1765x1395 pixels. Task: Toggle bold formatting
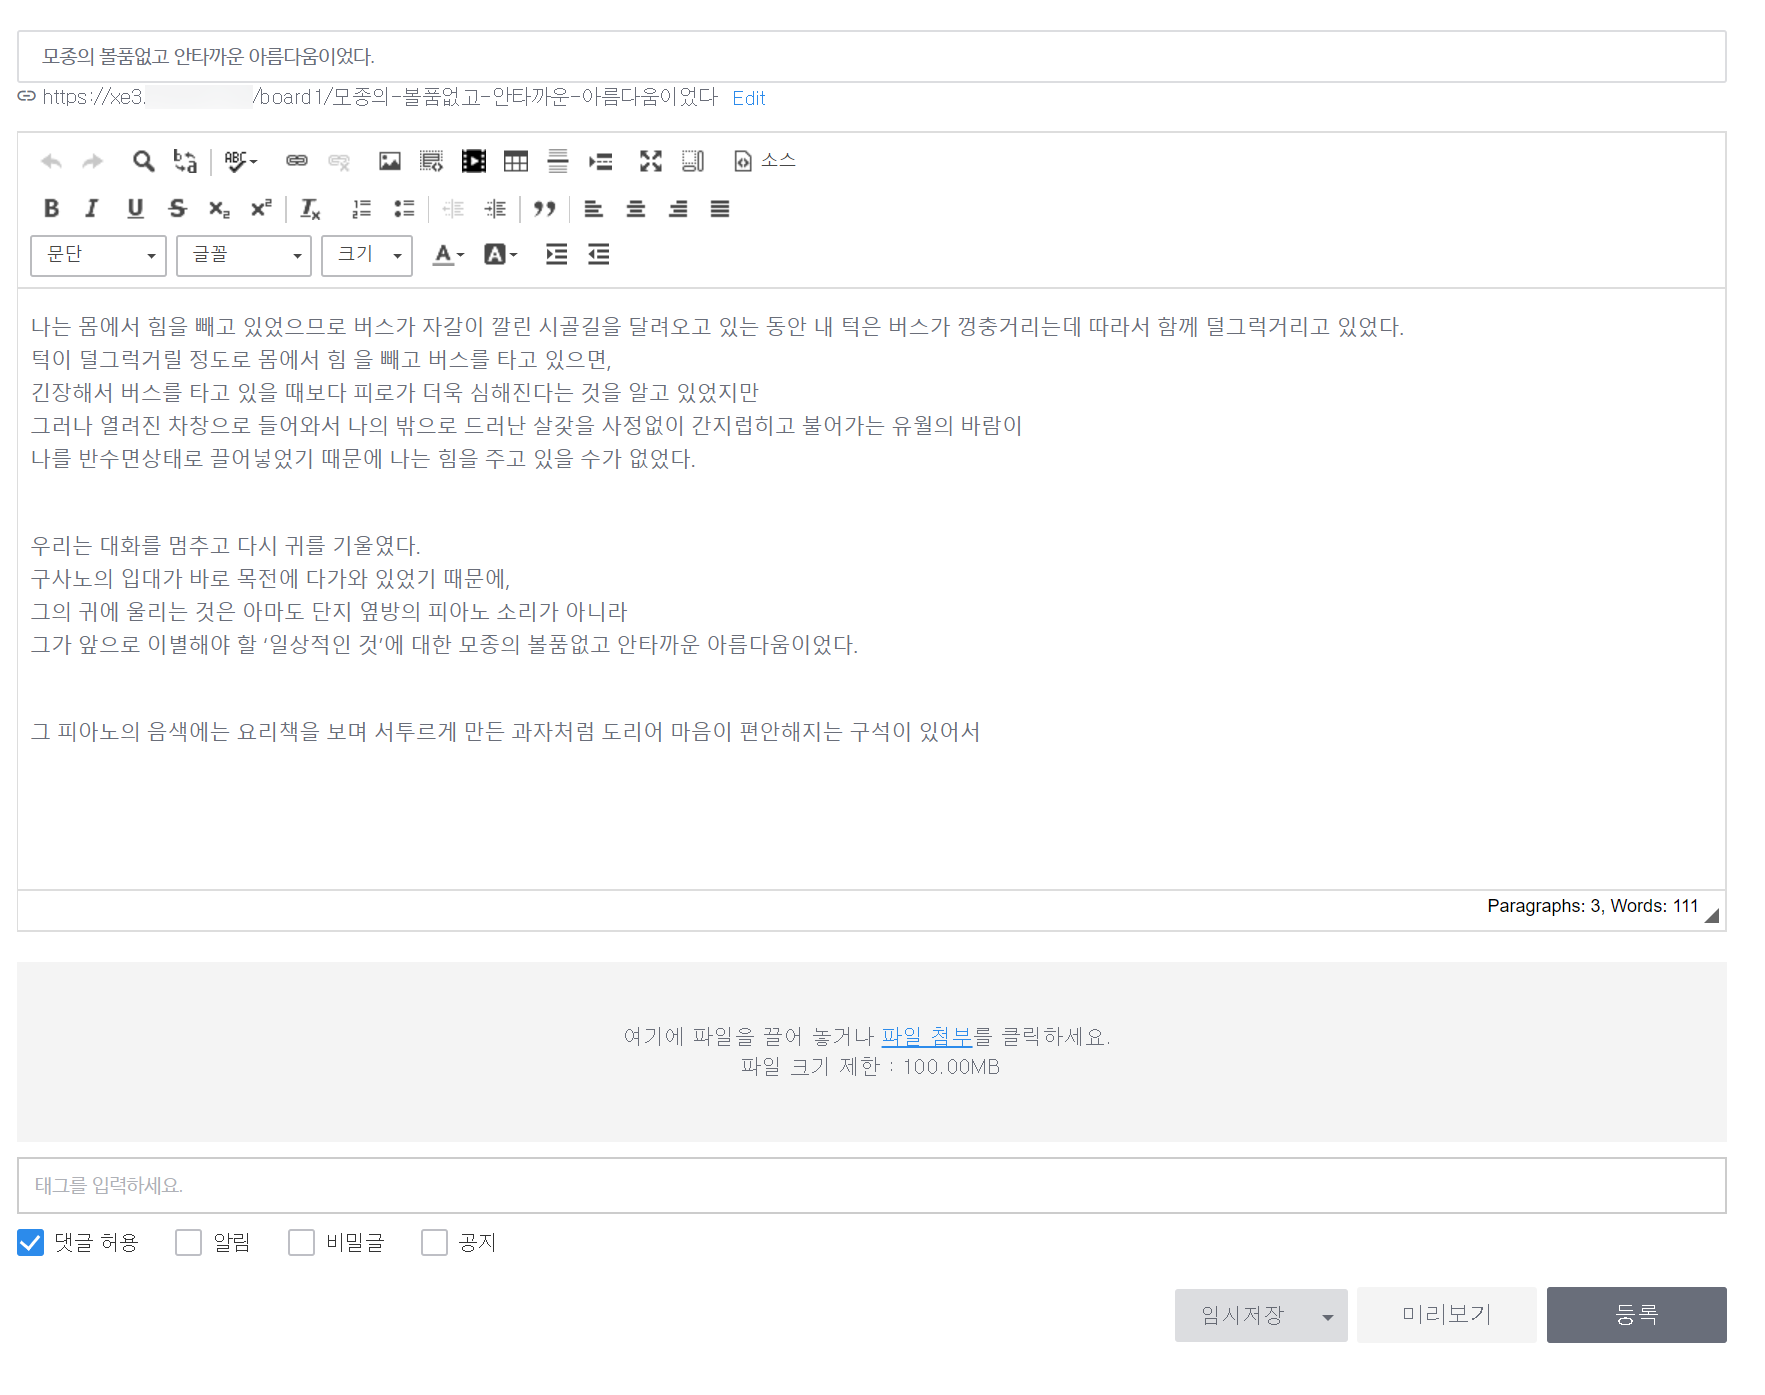point(51,208)
